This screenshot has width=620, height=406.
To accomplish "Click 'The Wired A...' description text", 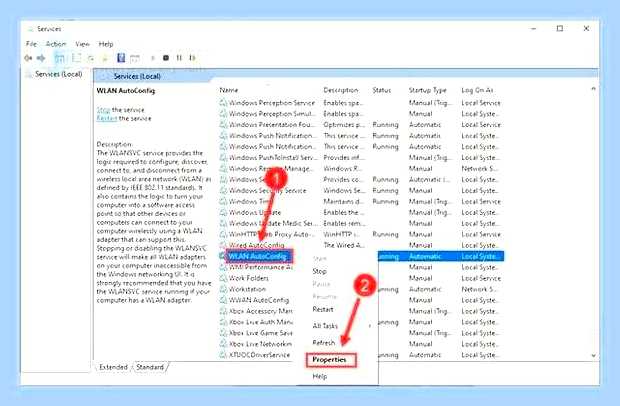I will 344,245.
